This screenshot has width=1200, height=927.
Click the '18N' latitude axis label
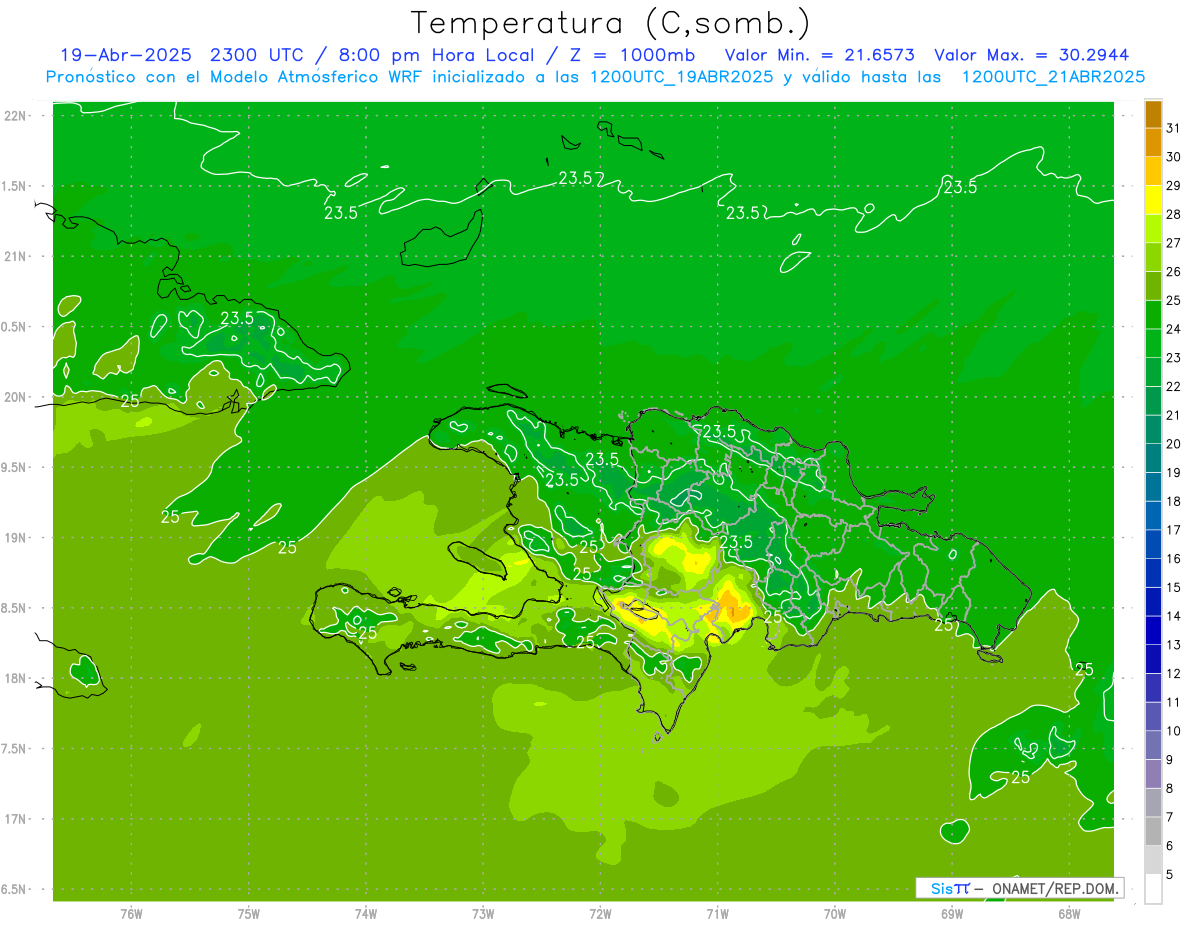tap(16, 678)
